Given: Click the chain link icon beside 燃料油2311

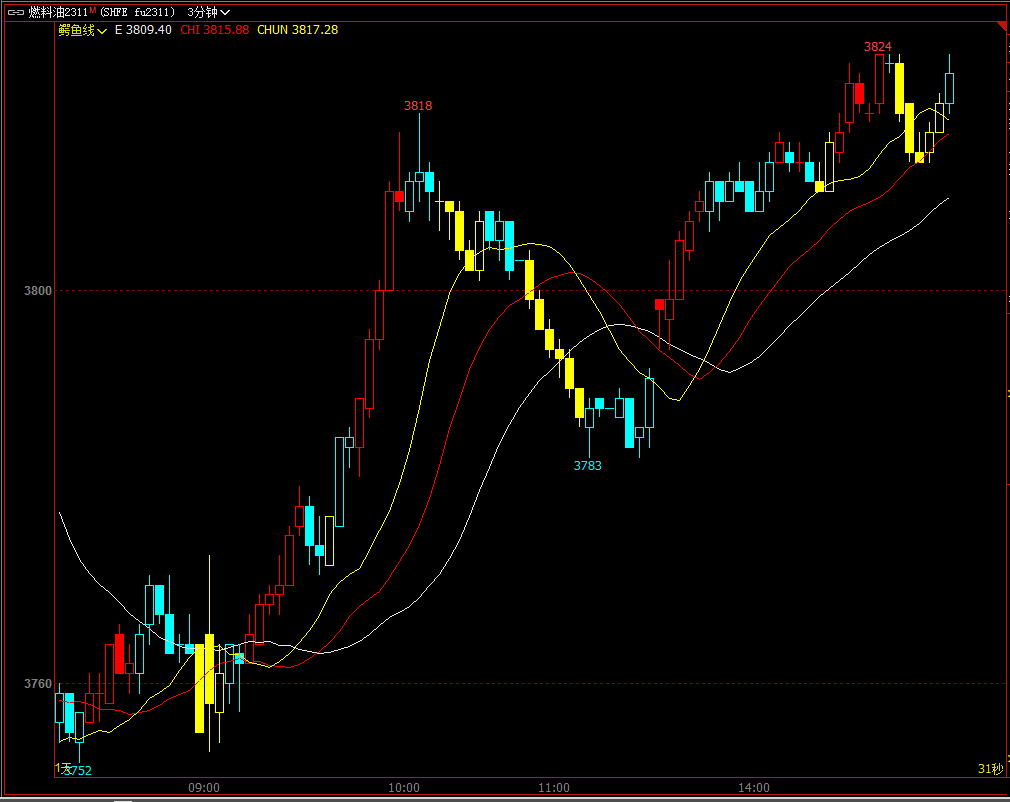Looking at the screenshot, I should coord(15,12).
